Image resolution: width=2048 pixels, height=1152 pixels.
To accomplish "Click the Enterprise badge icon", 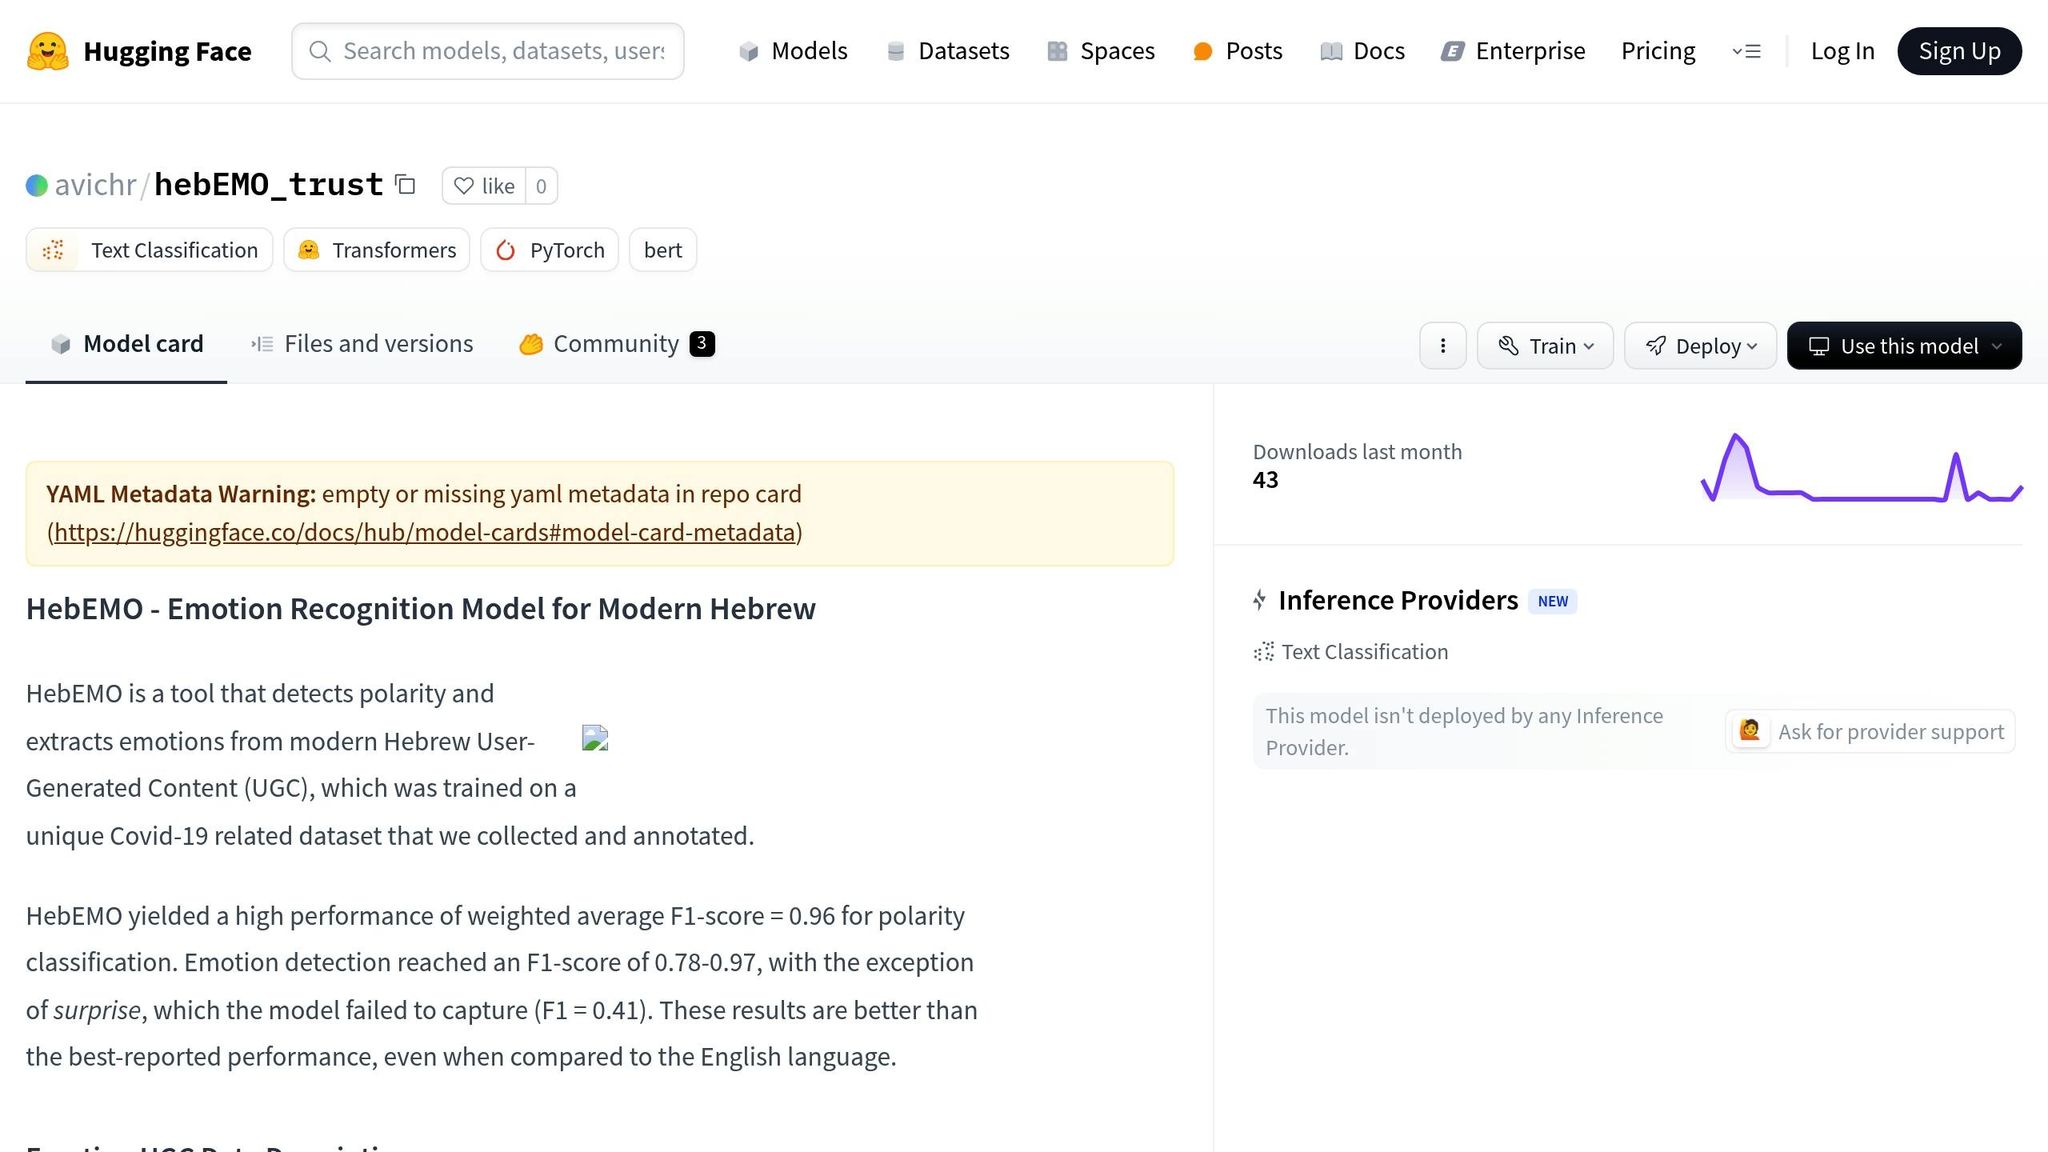I will pyautogui.click(x=1452, y=51).
